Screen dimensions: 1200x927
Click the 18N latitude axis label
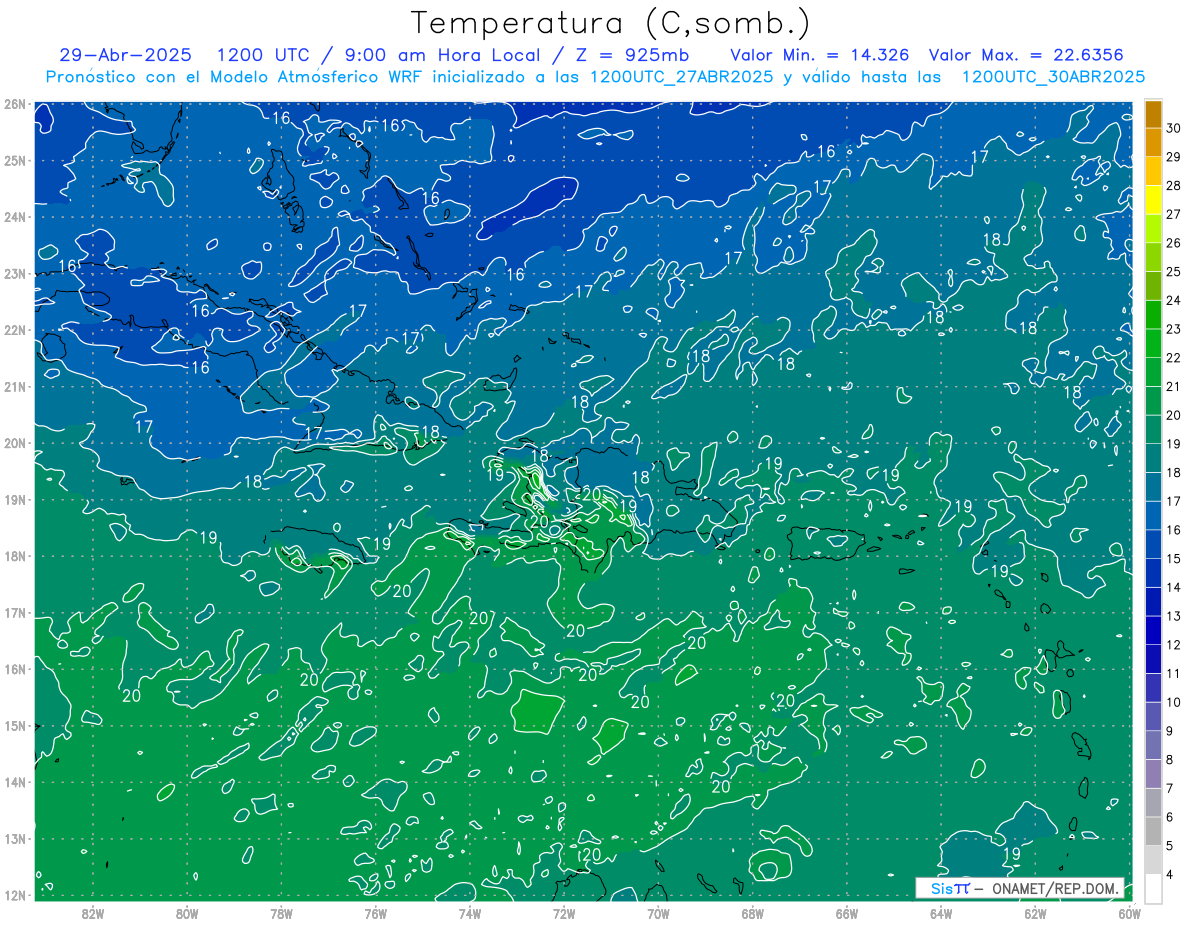click(x=15, y=556)
